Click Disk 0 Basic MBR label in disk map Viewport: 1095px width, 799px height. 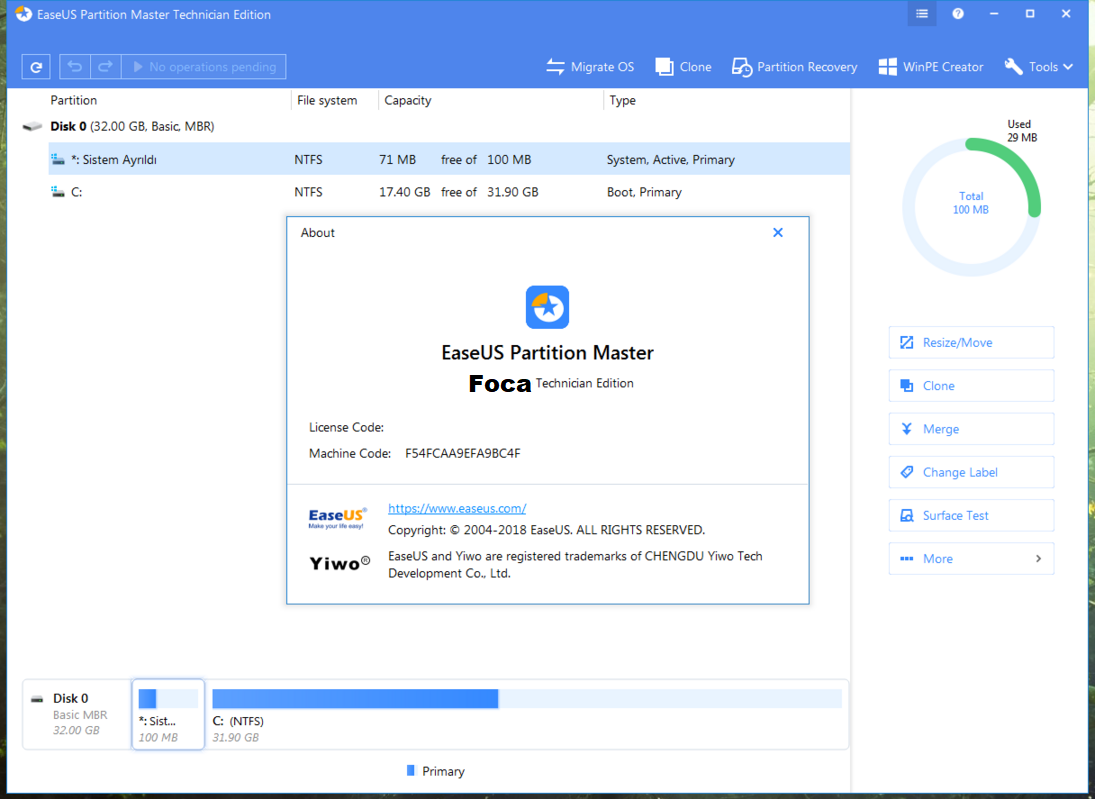point(77,714)
